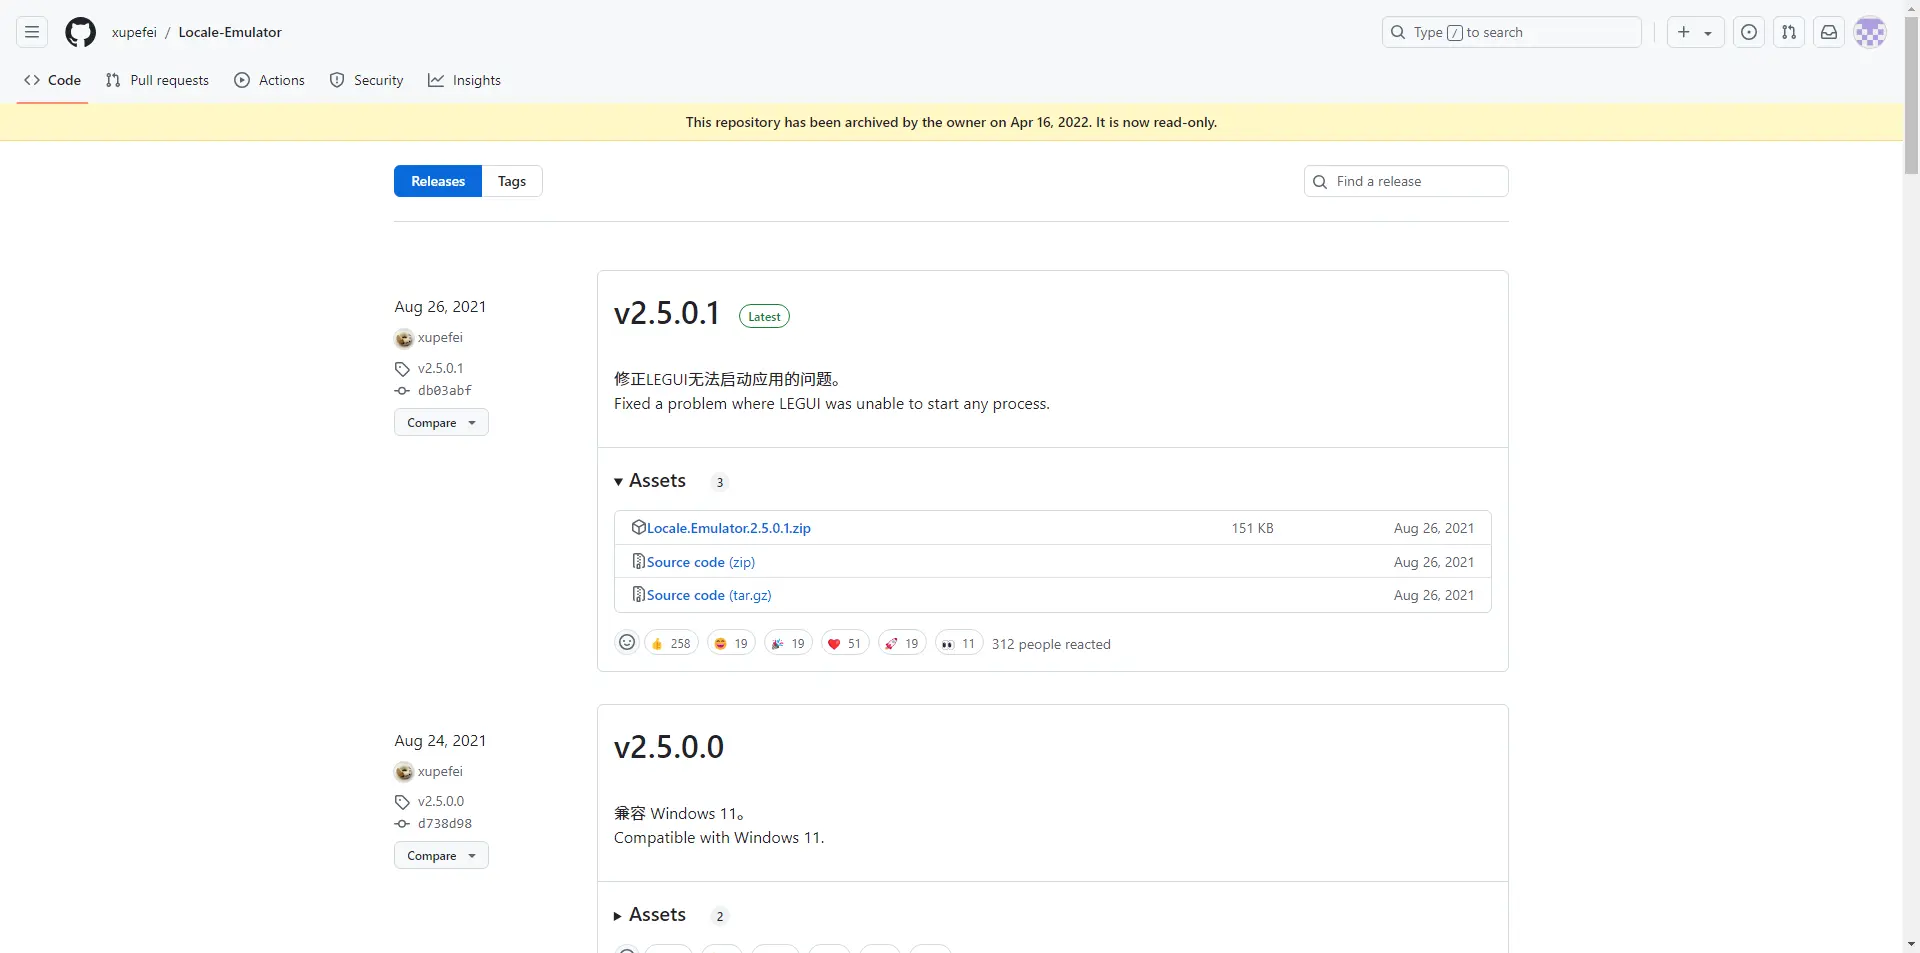Open the hamburger navigation menu
Screen dimensions: 1920x953
32,32
